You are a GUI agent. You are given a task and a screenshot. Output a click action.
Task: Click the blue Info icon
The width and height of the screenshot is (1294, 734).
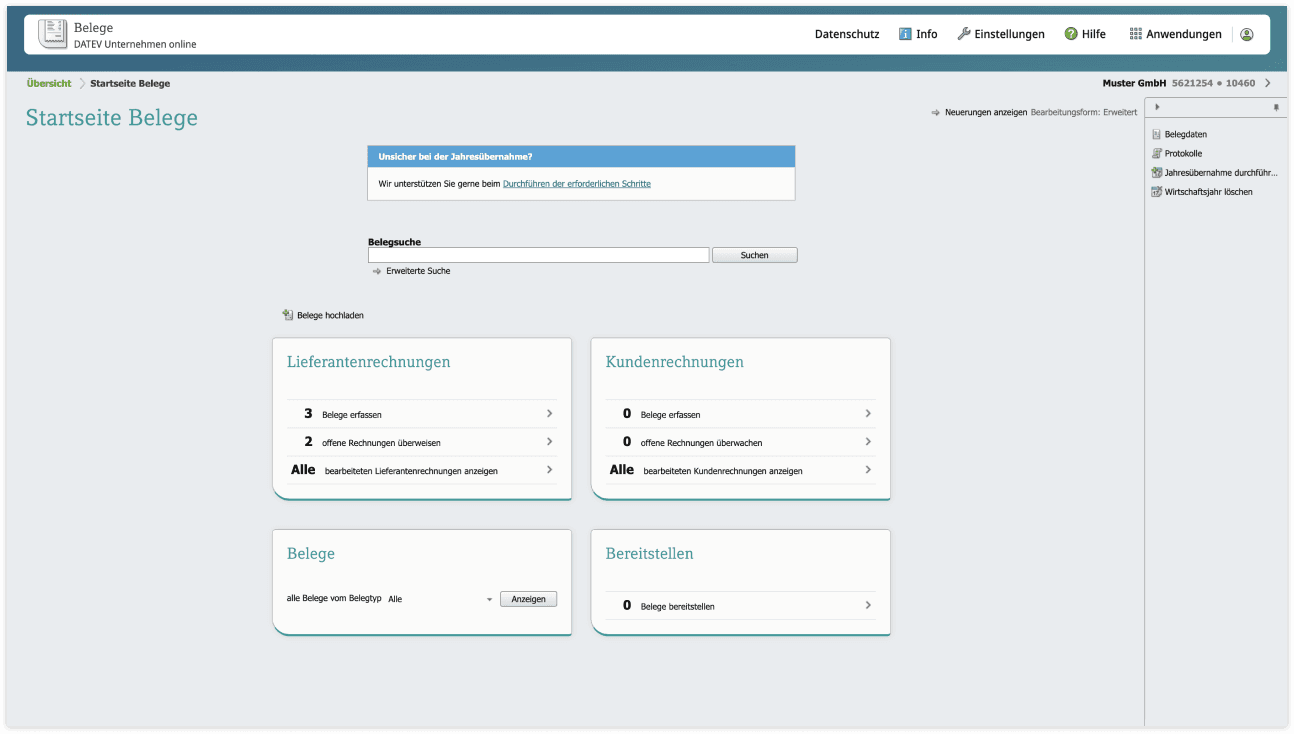903,33
